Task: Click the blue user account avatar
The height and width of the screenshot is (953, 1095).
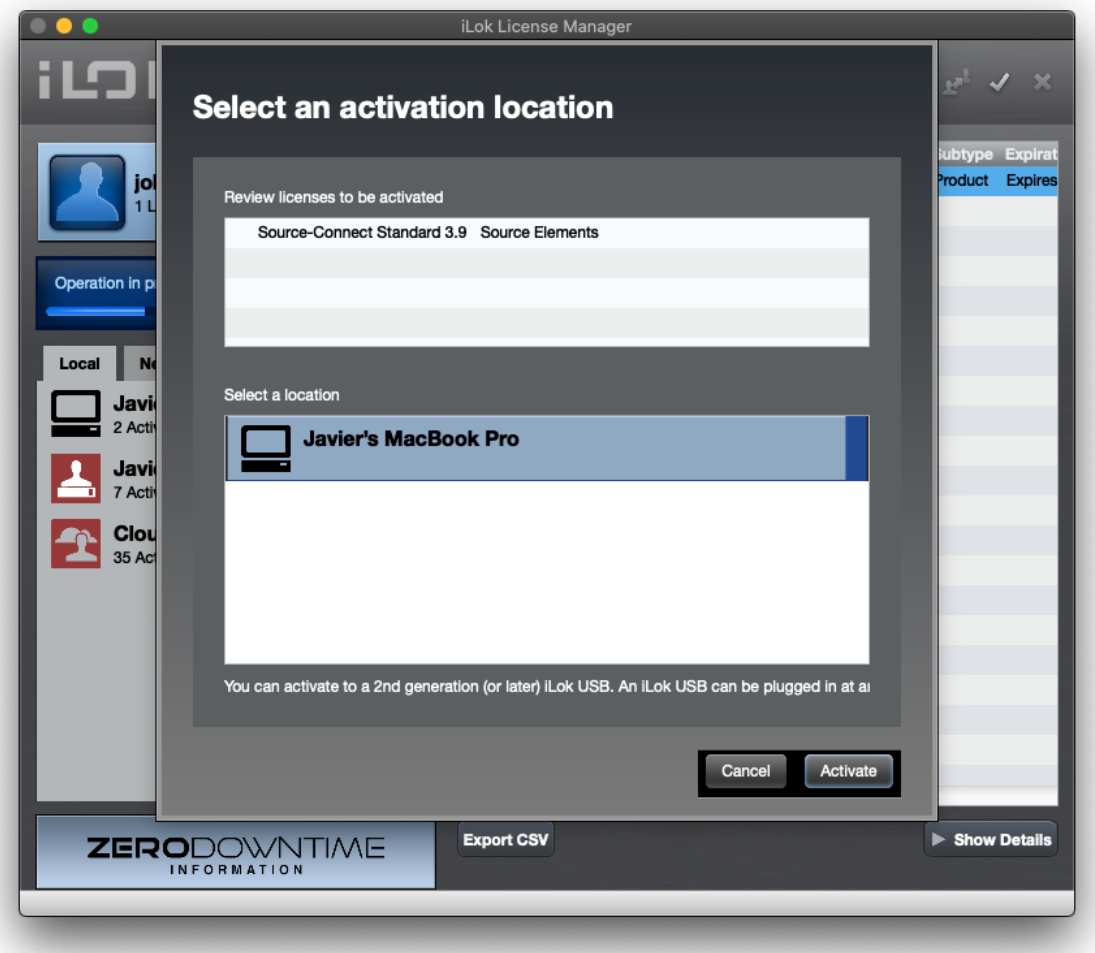Action: click(x=87, y=193)
